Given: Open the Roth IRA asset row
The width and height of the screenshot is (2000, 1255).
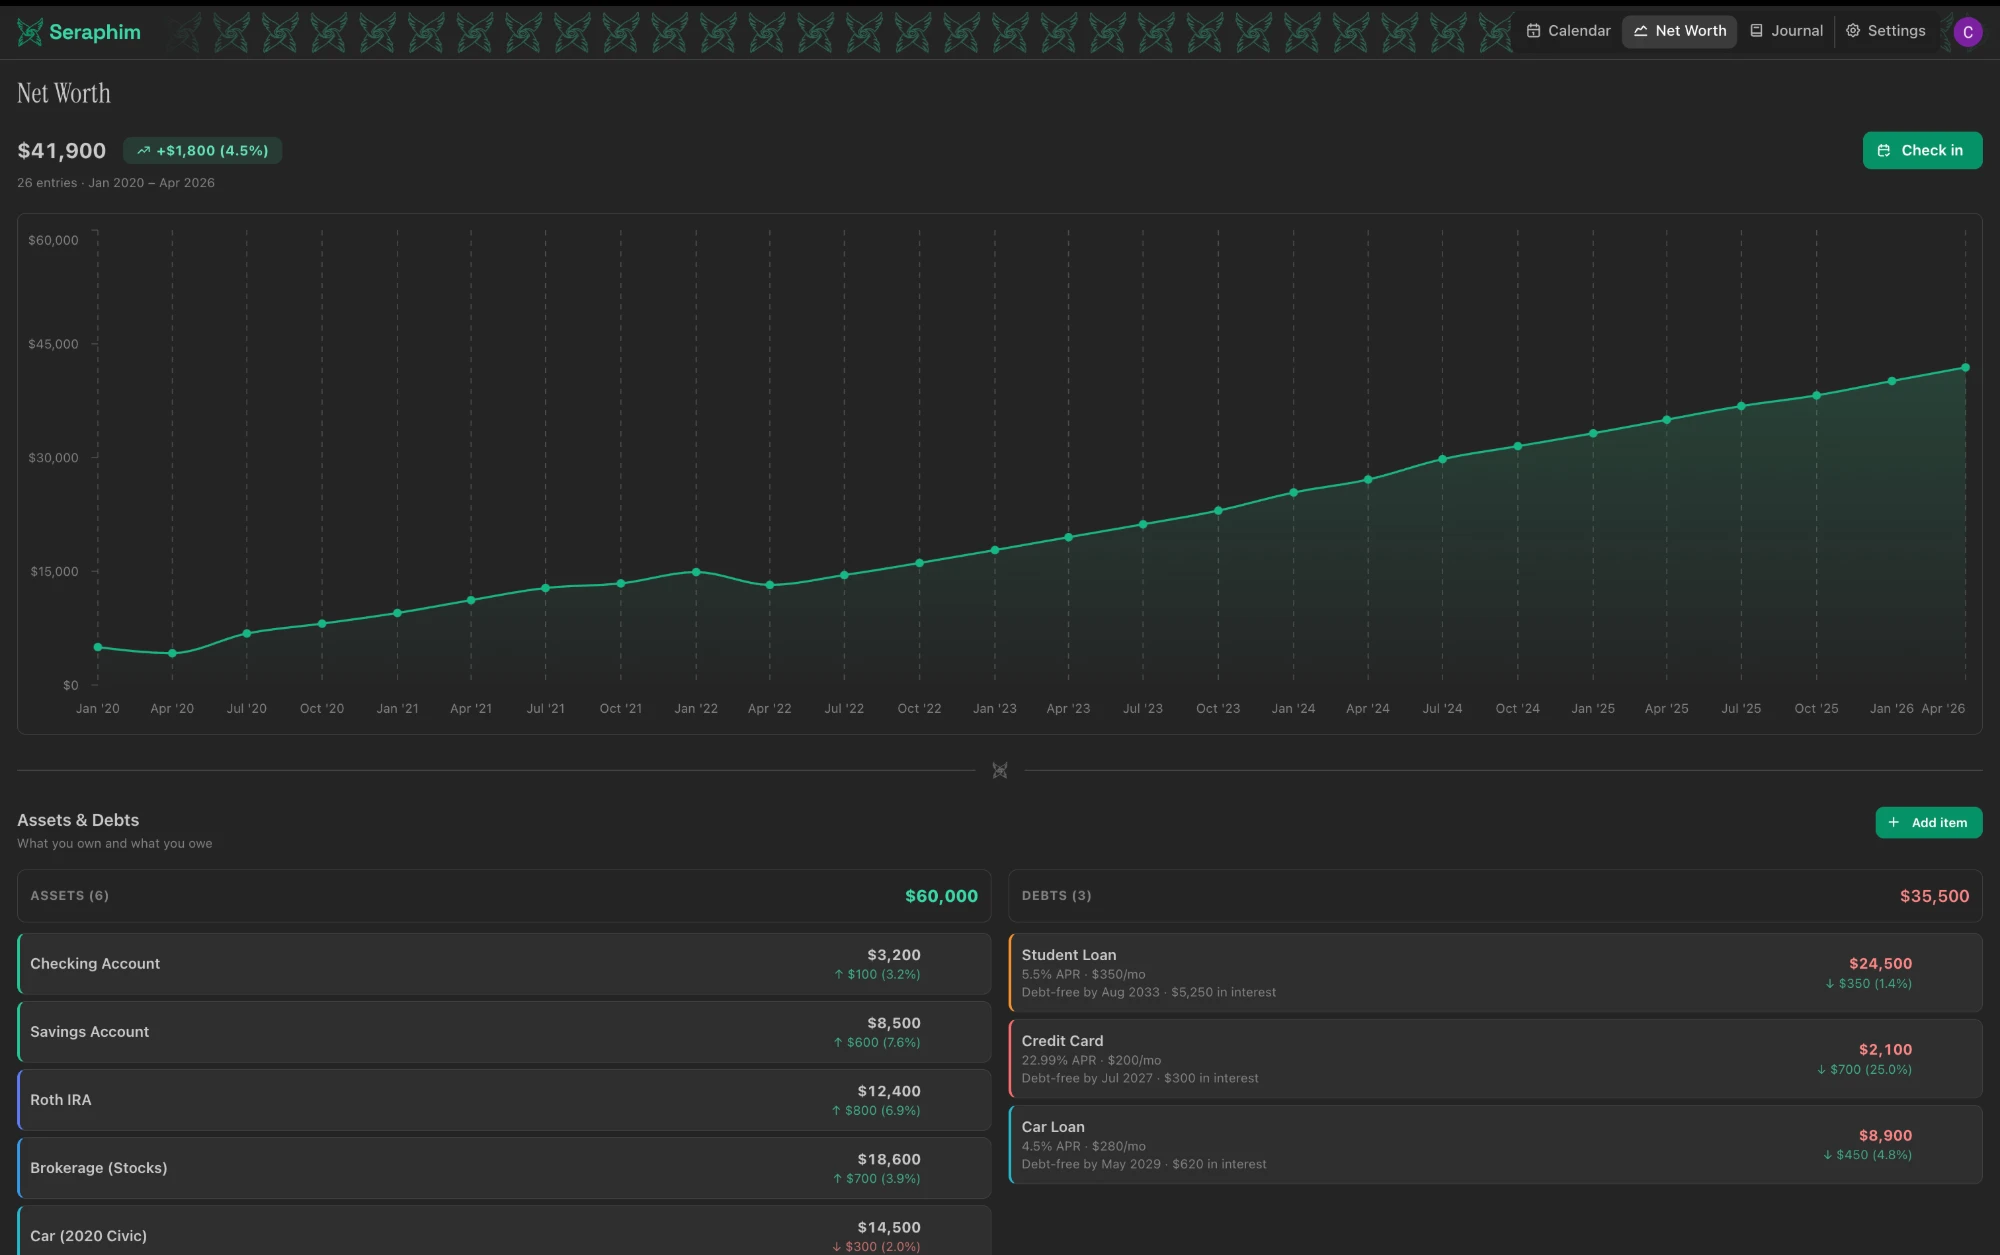Looking at the screenshot, I should point(504,1100).
